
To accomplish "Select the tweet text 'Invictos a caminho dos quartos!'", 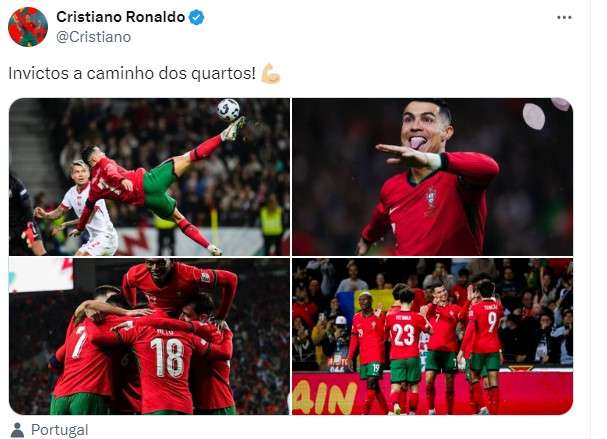I will pos(132,74).
